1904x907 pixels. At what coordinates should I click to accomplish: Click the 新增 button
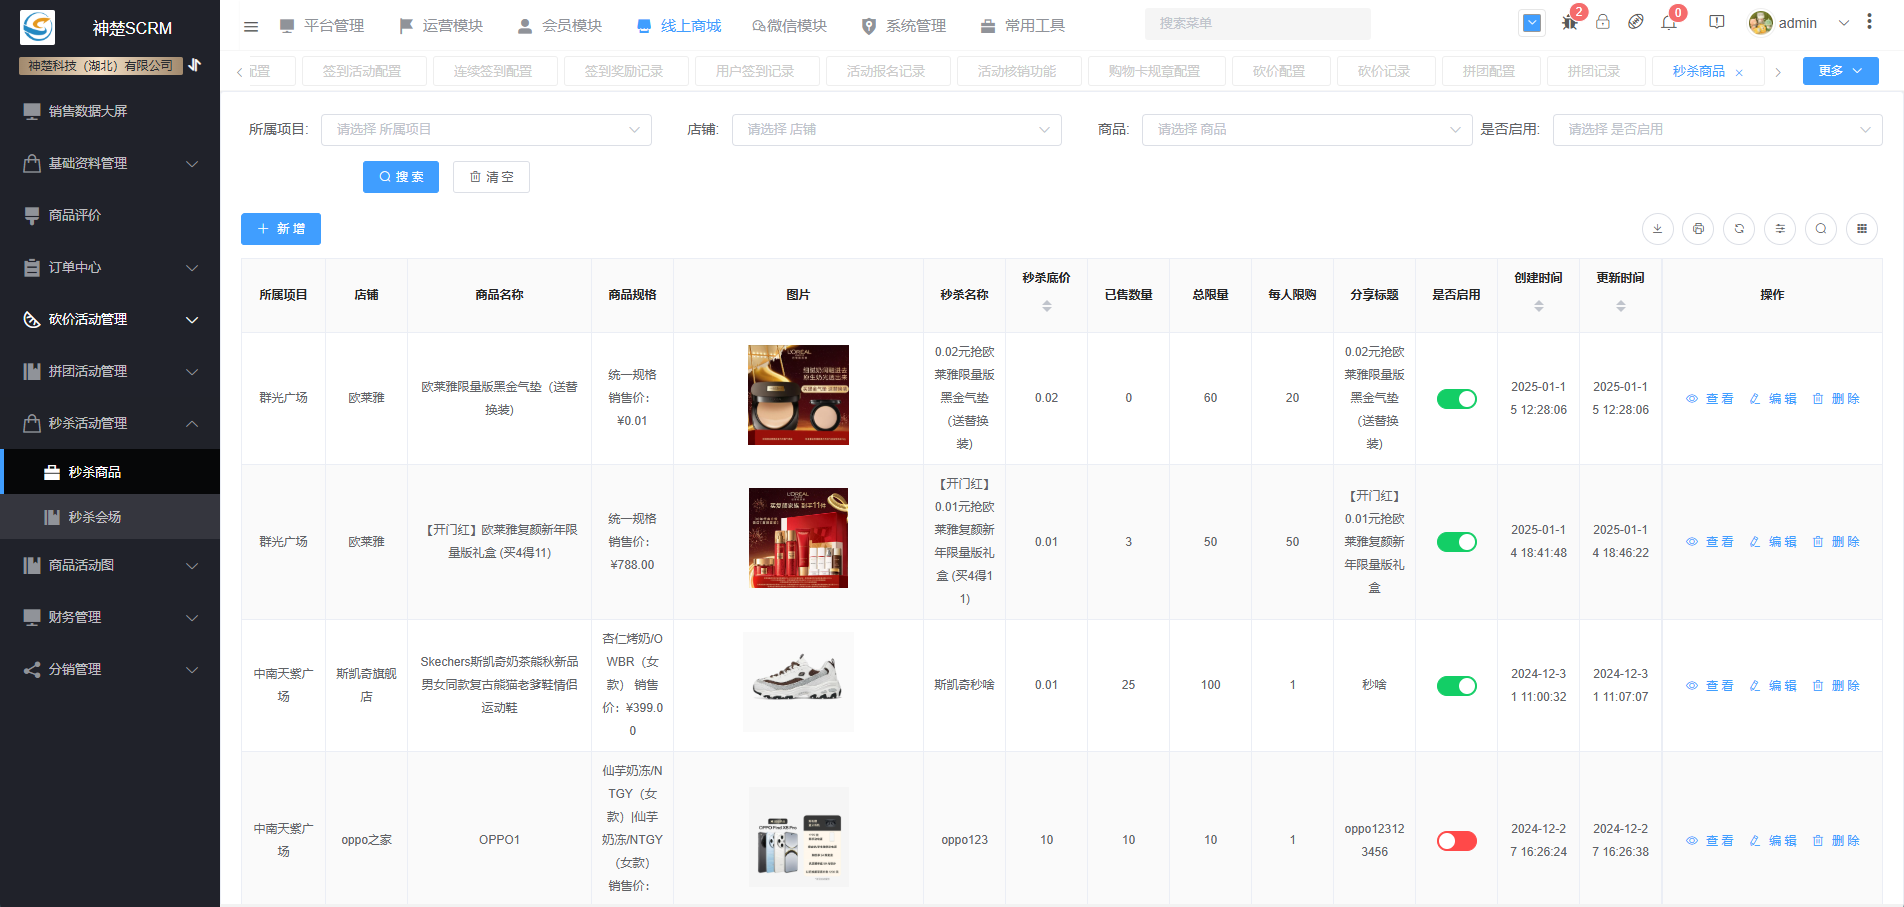click(281, 229)
